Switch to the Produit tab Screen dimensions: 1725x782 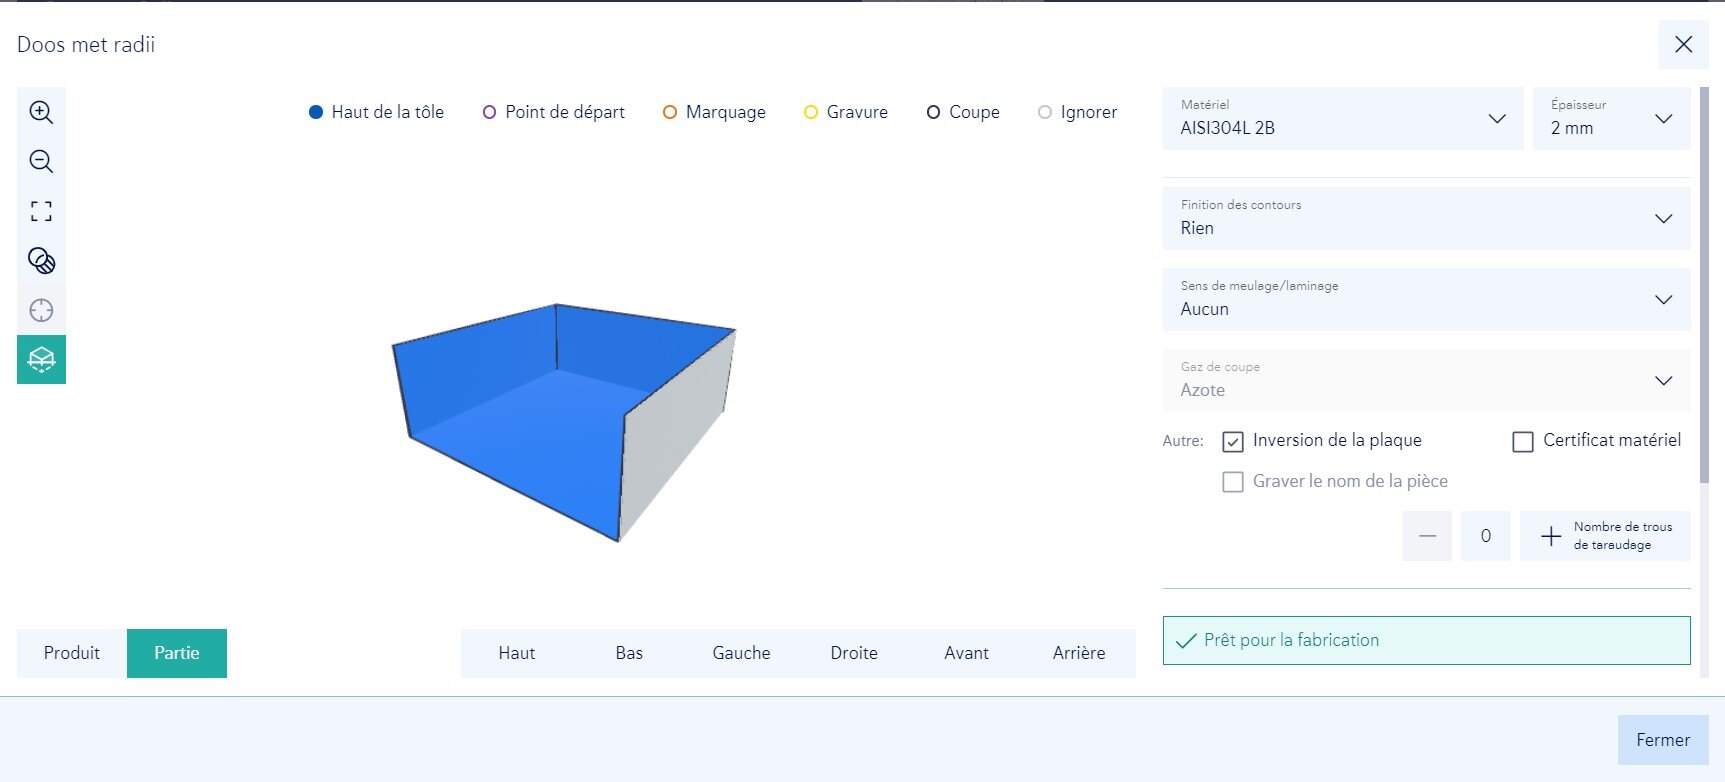pyautogui.click(x=72, y=653)
